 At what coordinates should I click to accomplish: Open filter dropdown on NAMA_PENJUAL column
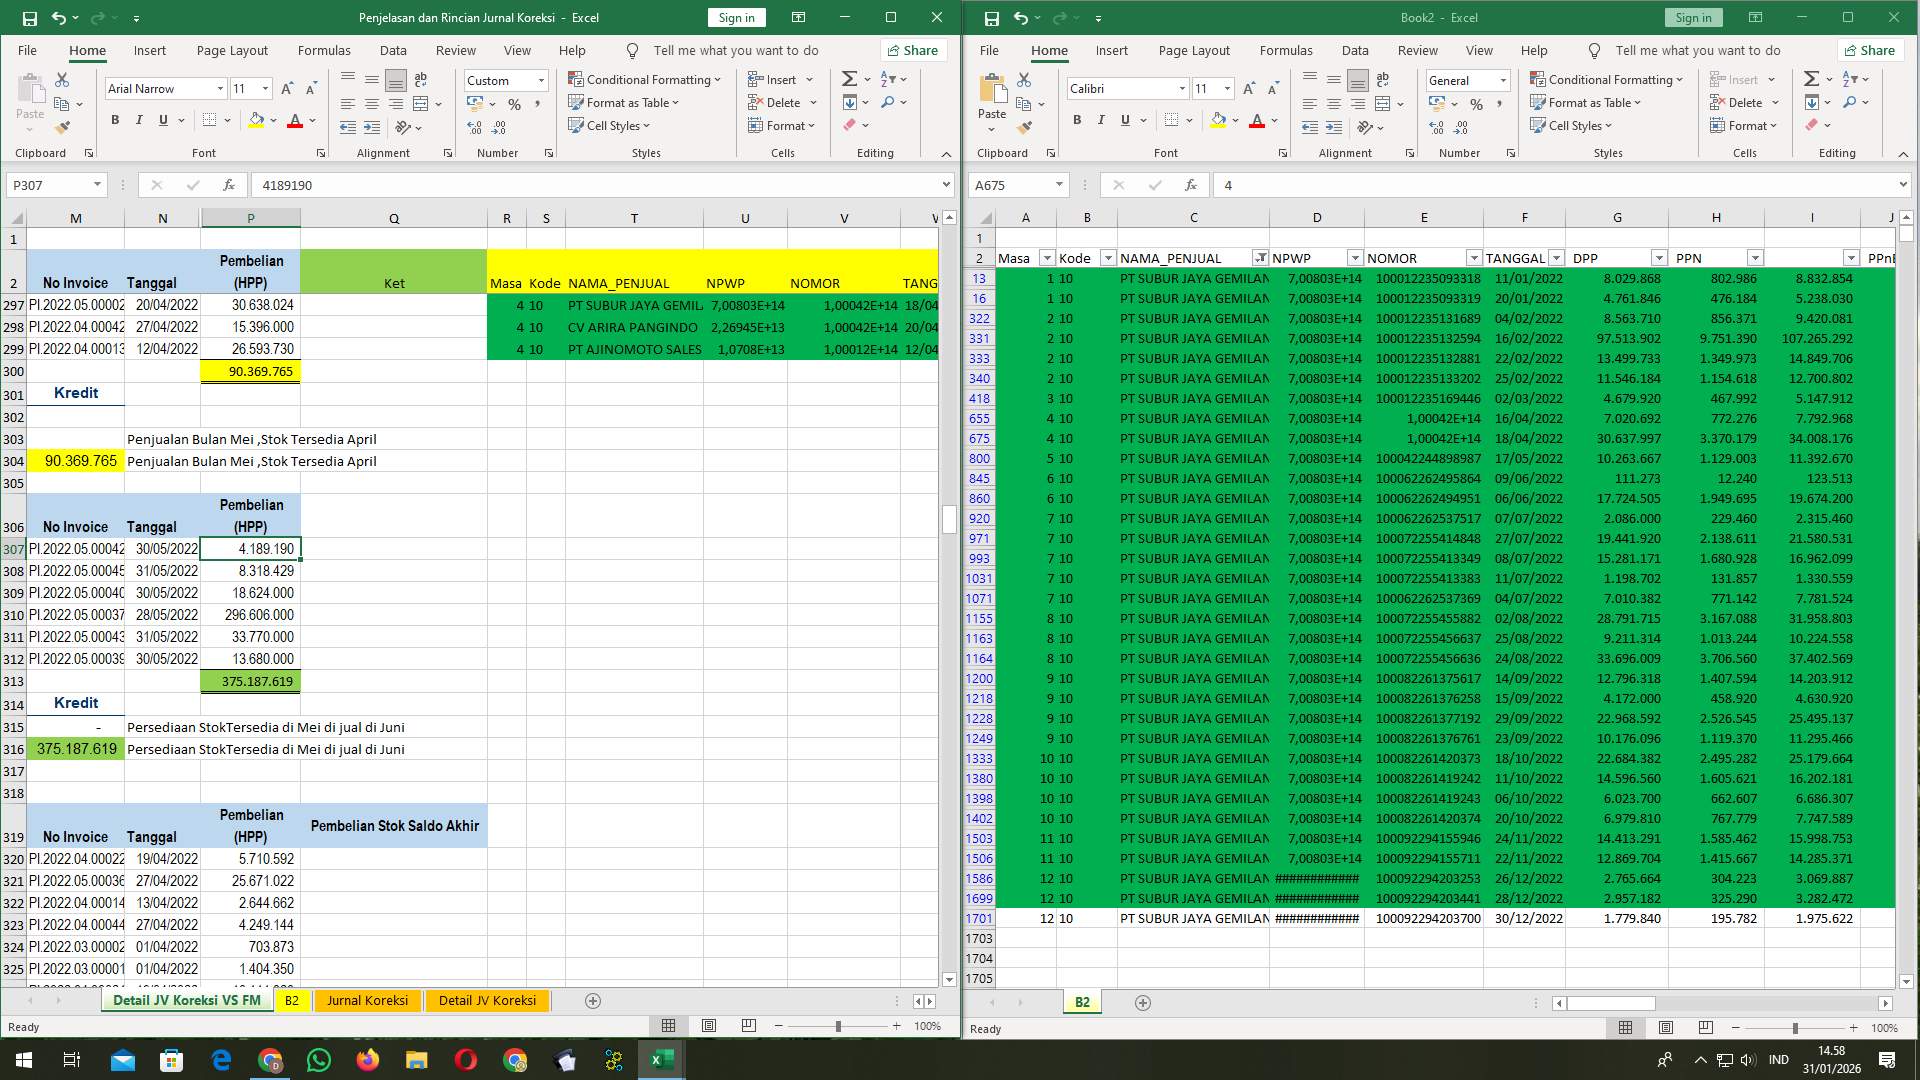1258,258
